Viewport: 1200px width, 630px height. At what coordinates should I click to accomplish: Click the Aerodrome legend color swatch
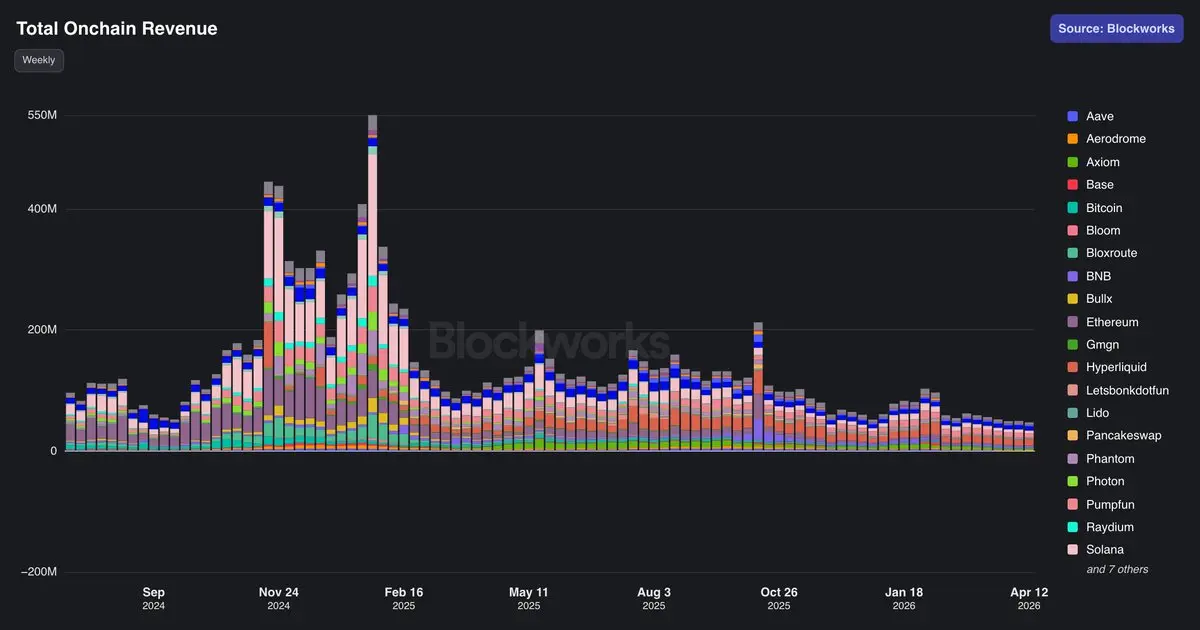[x=1073, y=139]
